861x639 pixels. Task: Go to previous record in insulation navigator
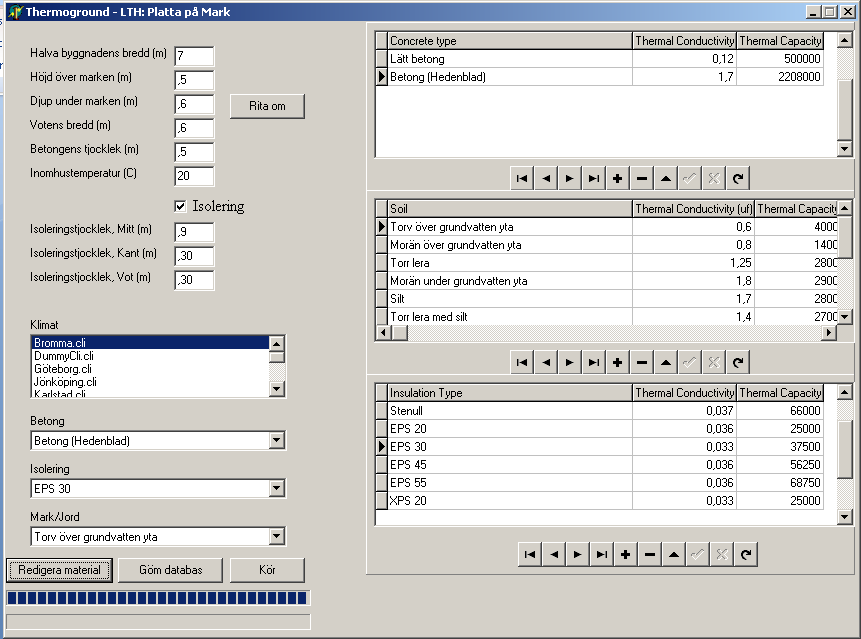tap(554, 554)
